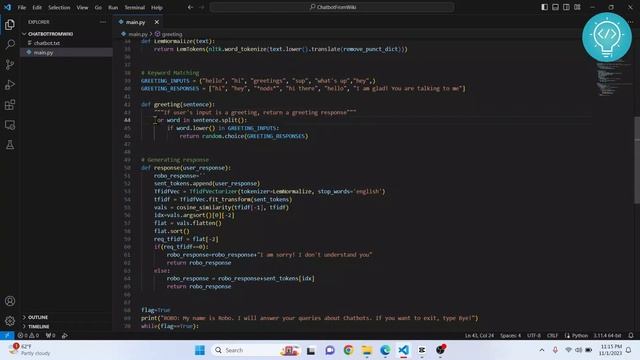Open the Go menu
640x360 pixels.
coord(98,7)
